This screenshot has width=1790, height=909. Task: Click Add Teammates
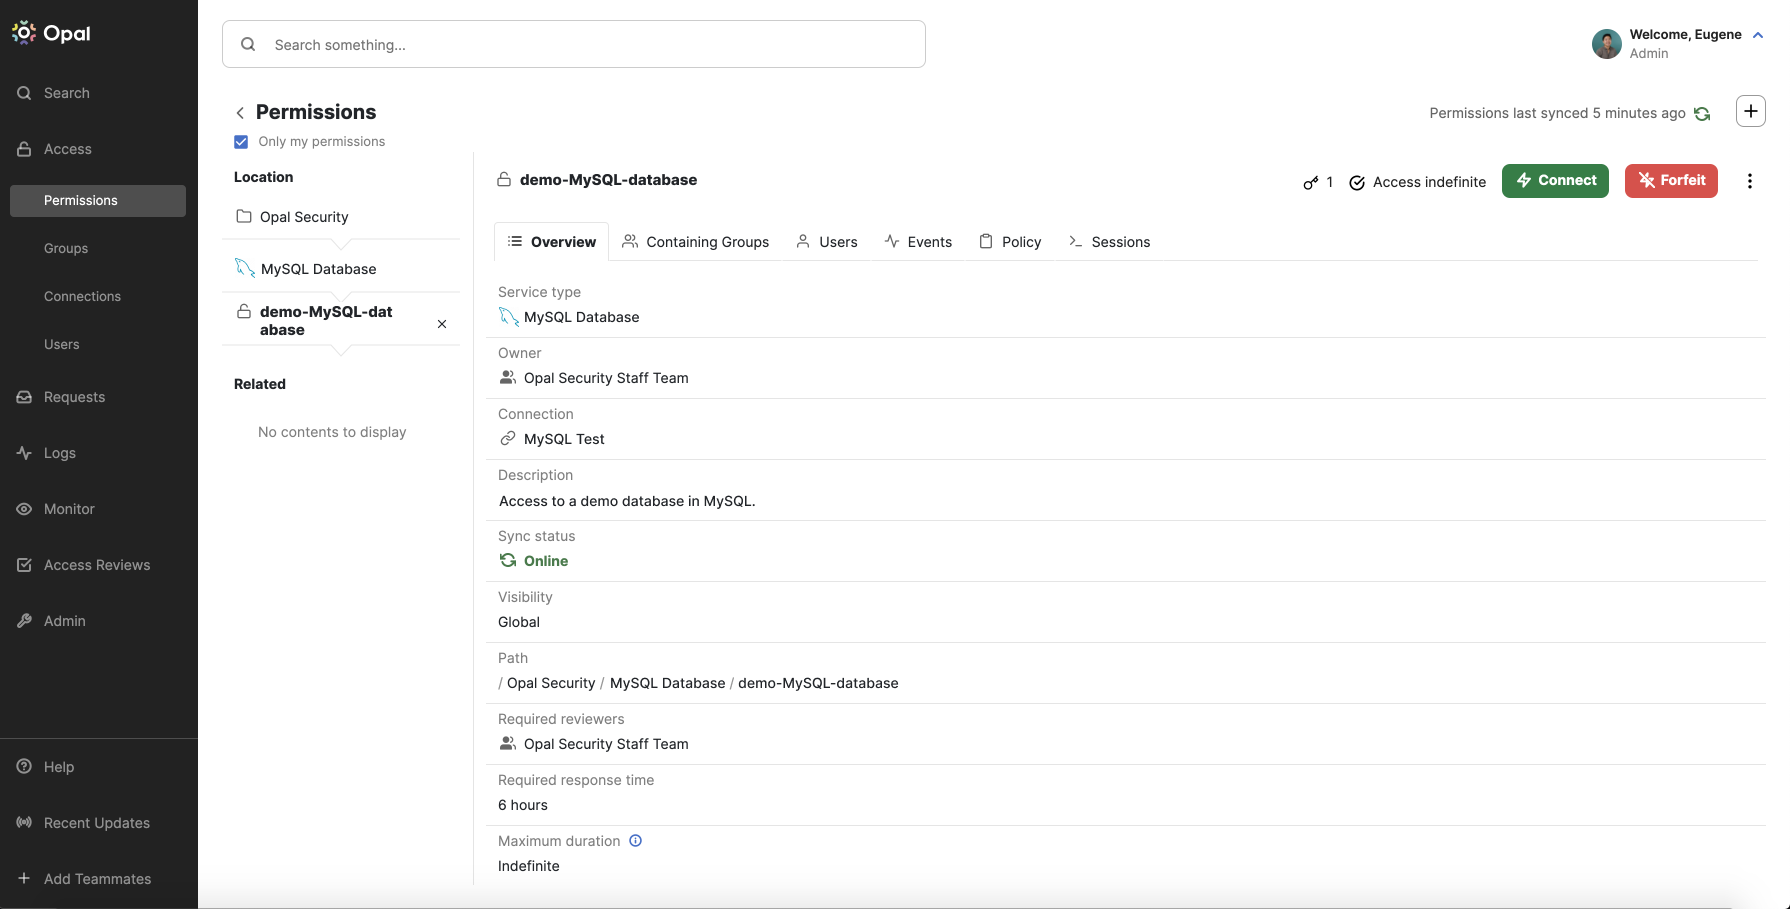tap(98, 879)
